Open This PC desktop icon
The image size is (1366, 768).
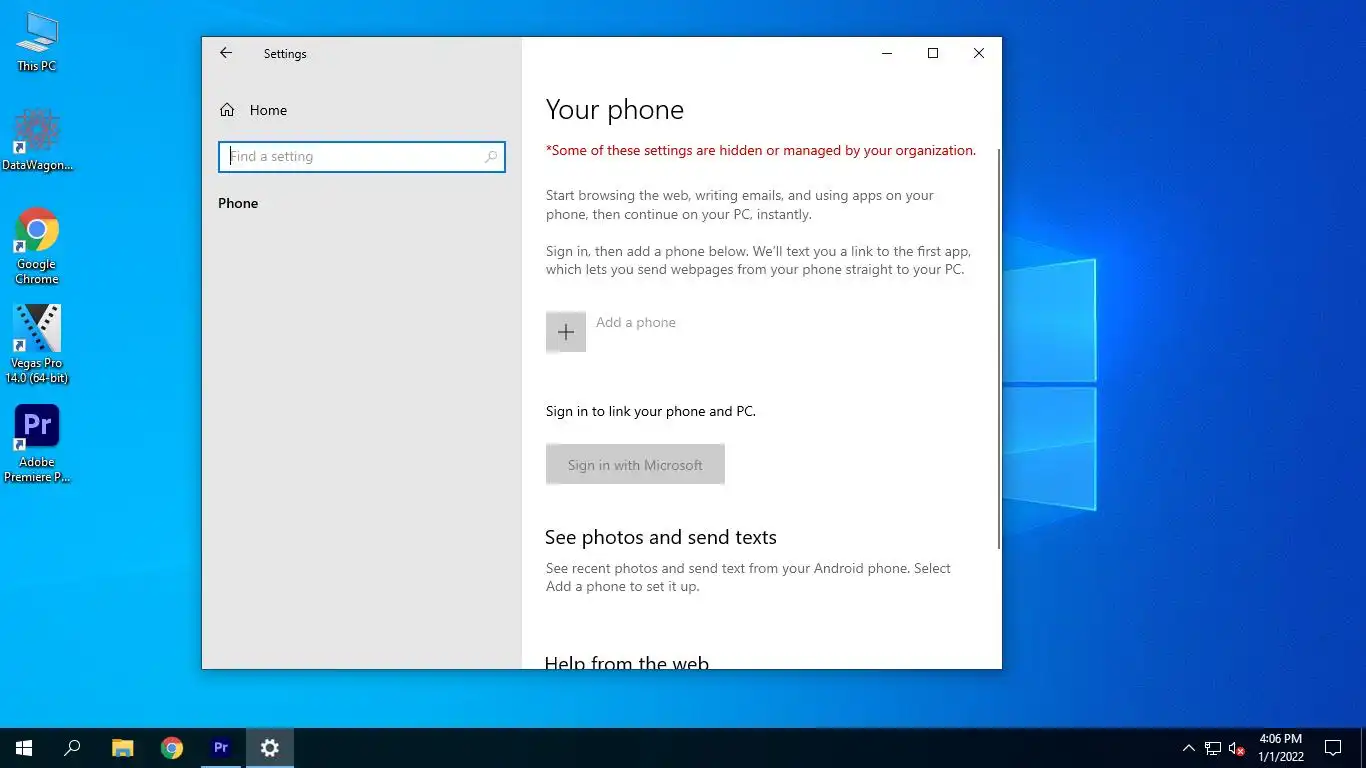coord(37,42)
